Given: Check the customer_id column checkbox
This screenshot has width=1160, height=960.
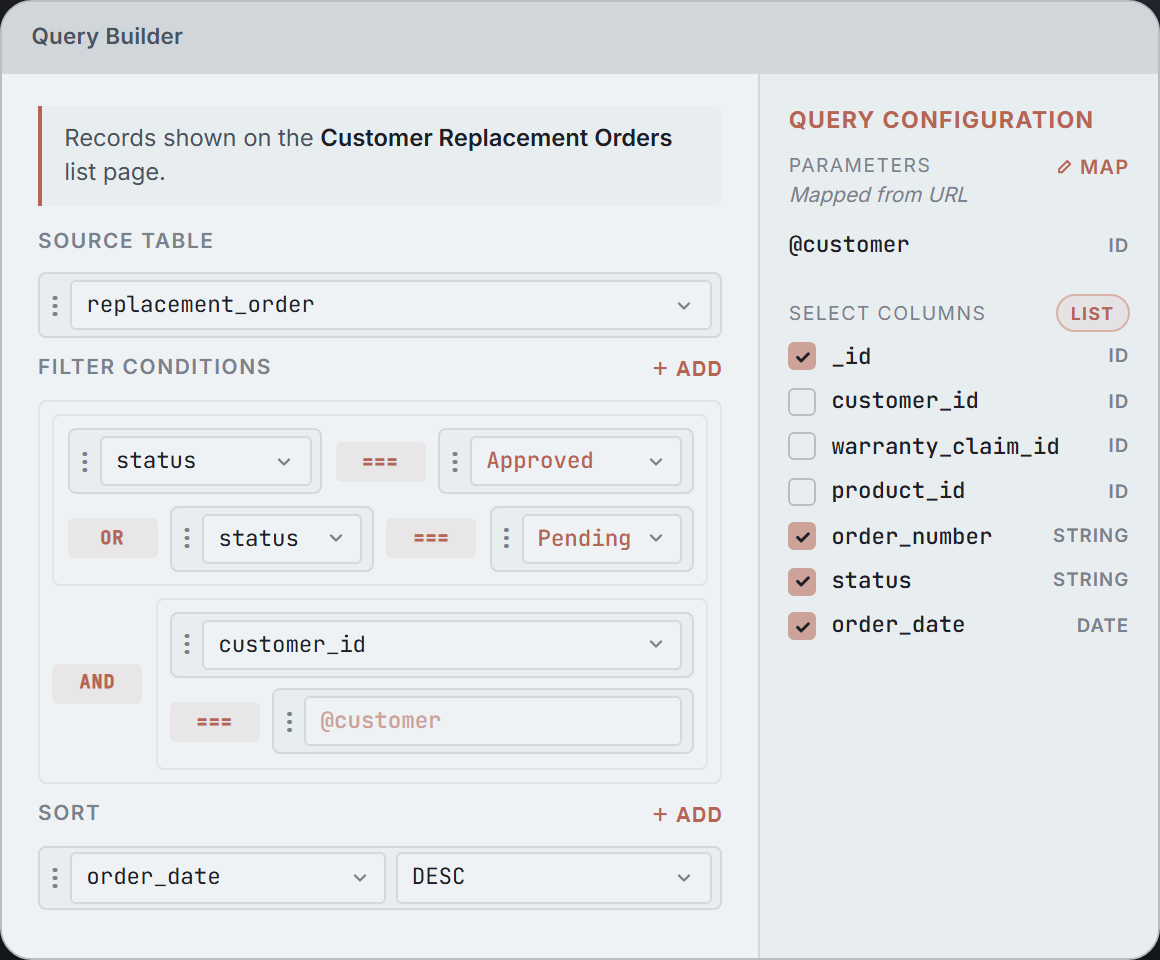Looking at the screenshot, I should tap(802, 402).
